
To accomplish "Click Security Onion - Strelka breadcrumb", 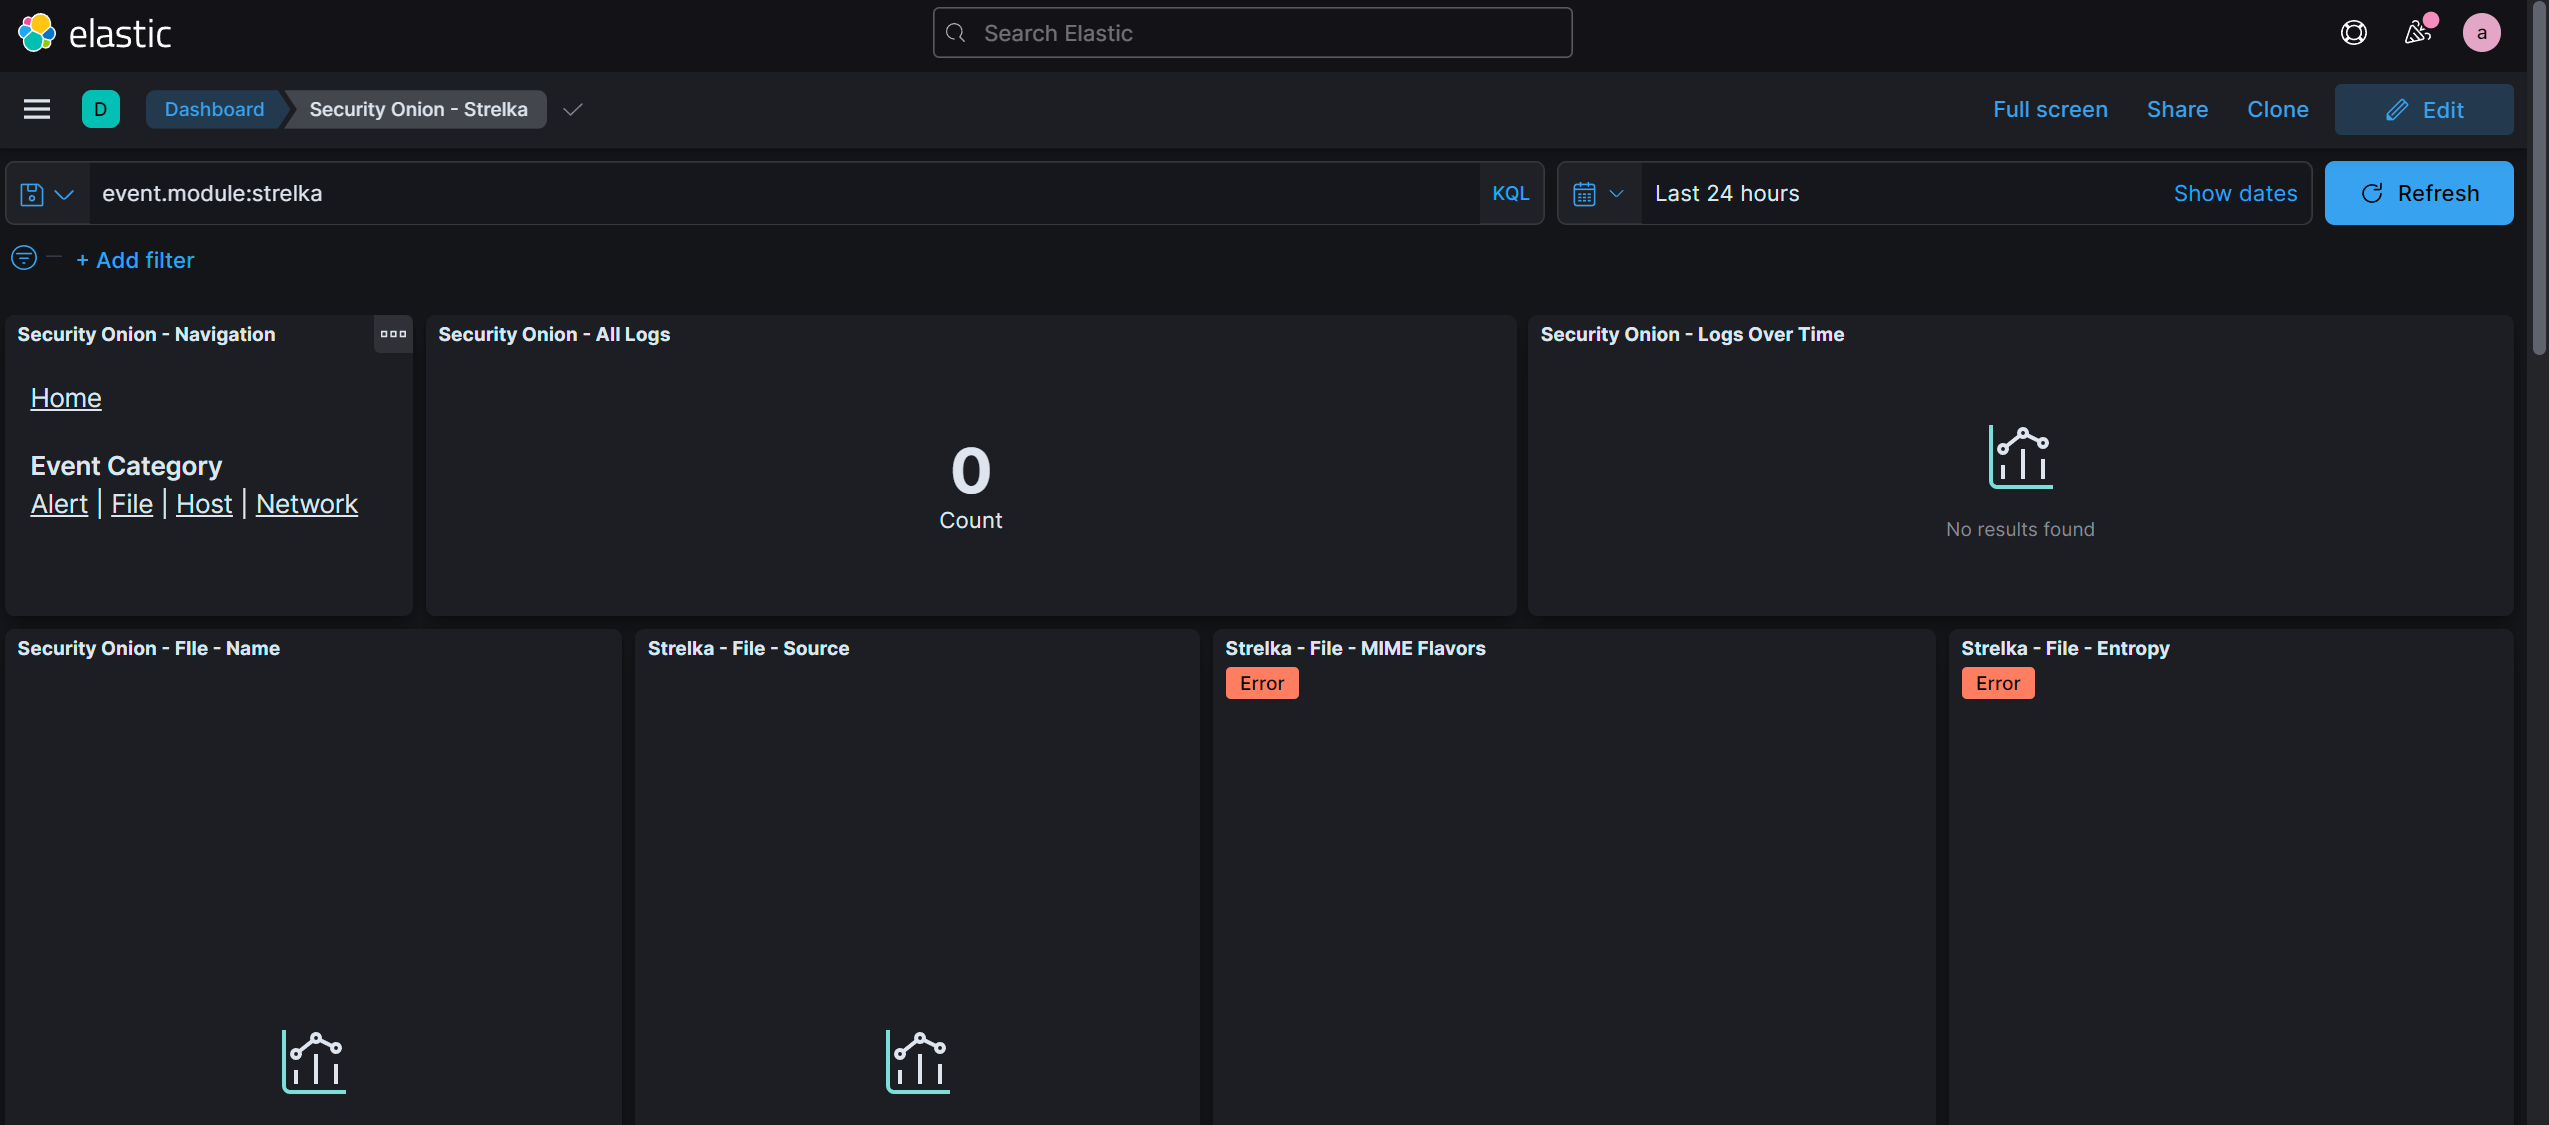I will click(418, 109).
